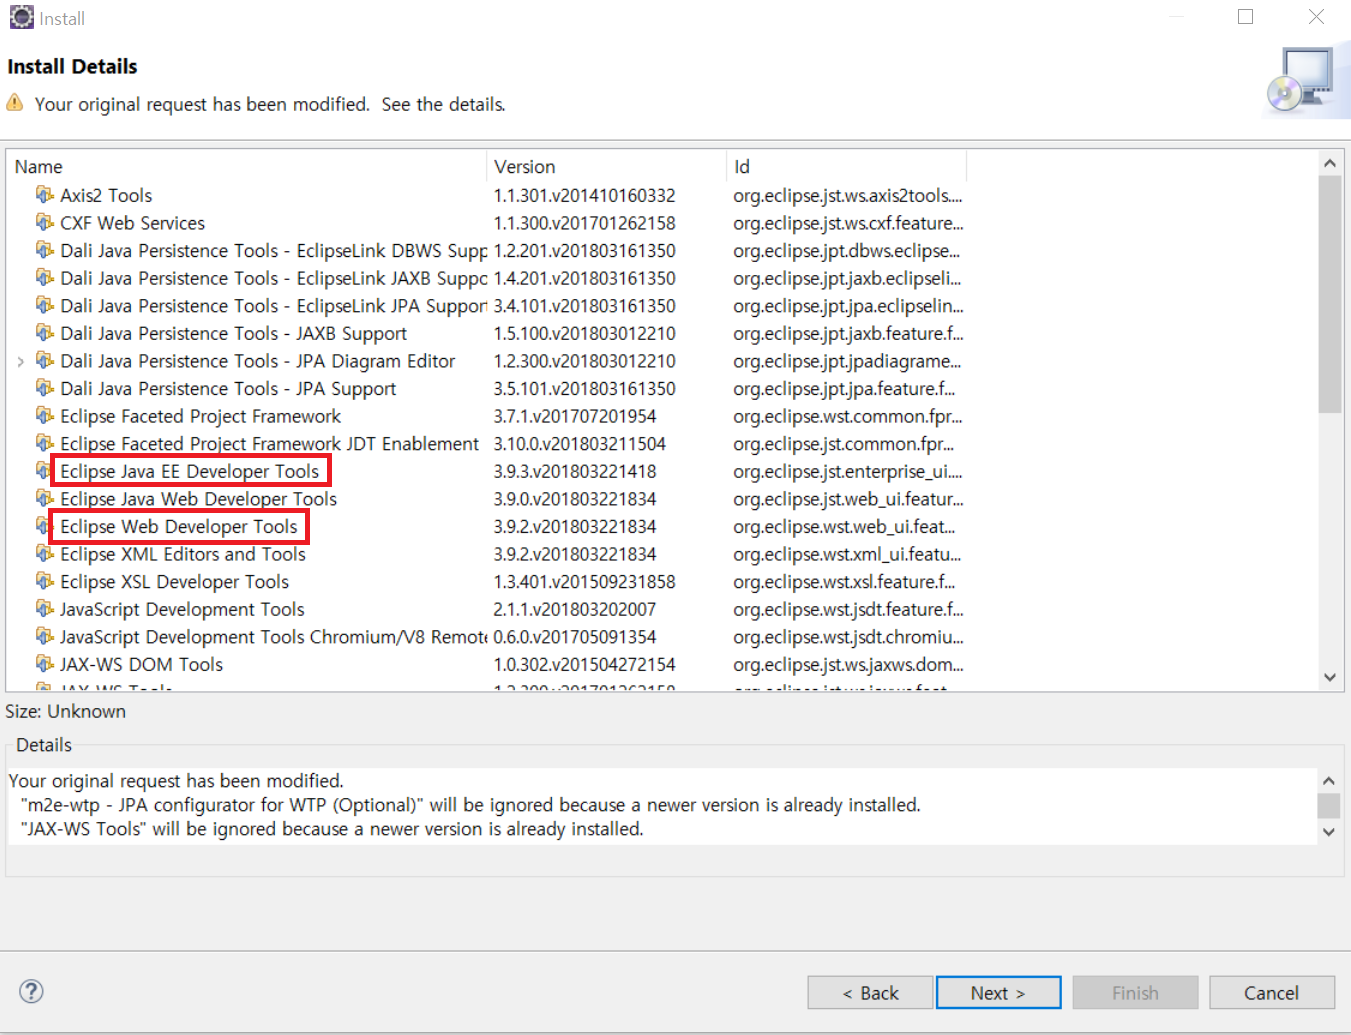The height and width of the screenshot is (1035, 1351).
Task: Click the icon beside Dali JPA Support row
Action: (x=45, y=387)
